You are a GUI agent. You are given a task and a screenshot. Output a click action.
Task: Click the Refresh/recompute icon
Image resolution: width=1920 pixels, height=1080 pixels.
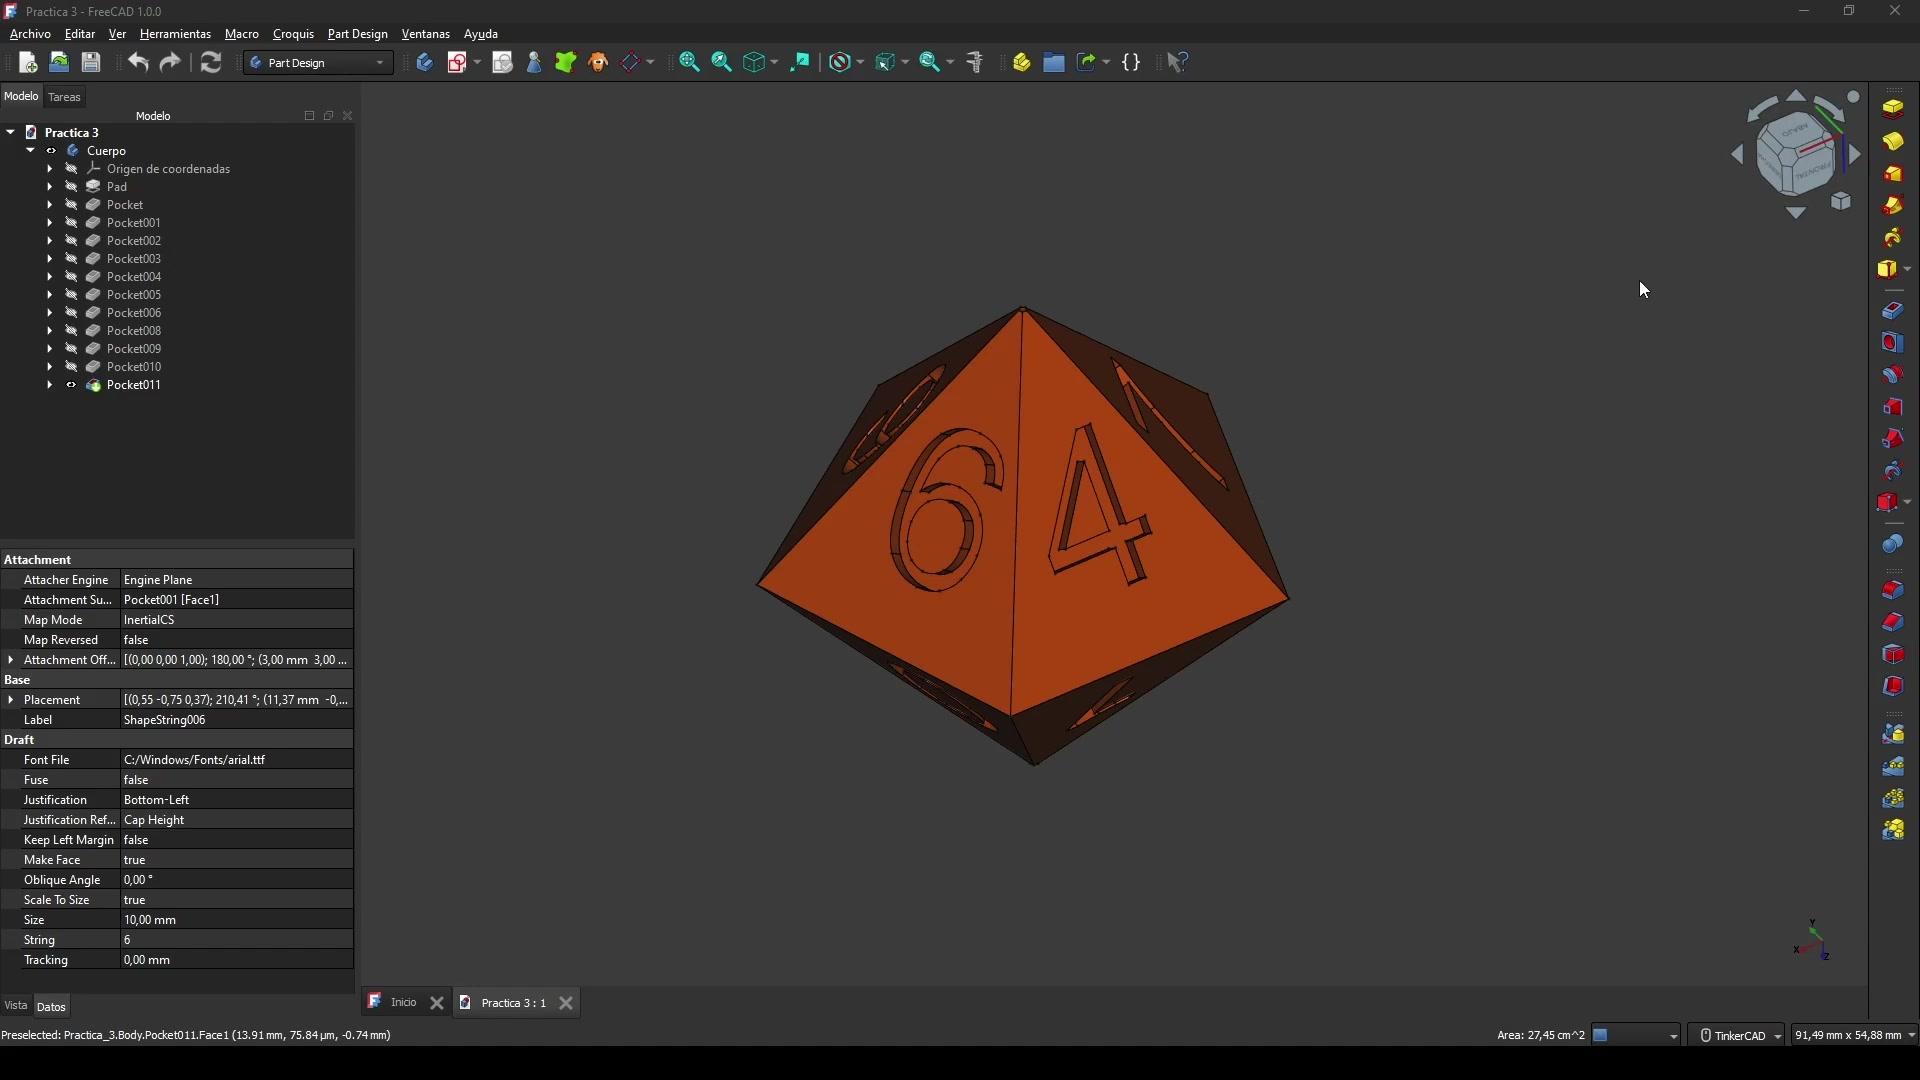pyautogui.click(x=211, y=63)
